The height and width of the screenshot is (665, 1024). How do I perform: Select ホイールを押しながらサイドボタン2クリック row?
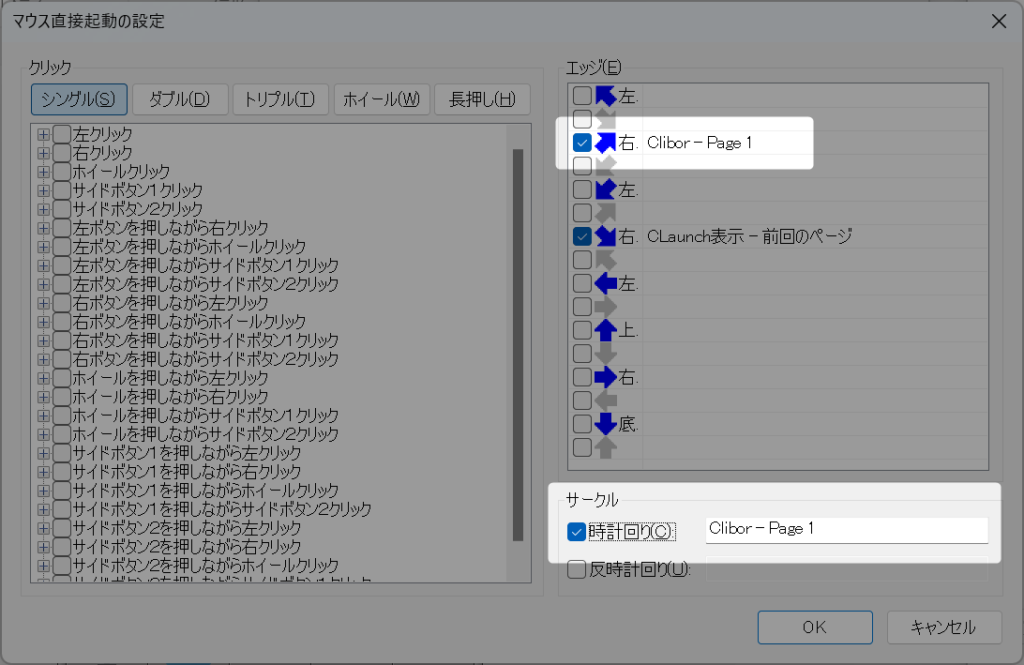pos(206,434)
